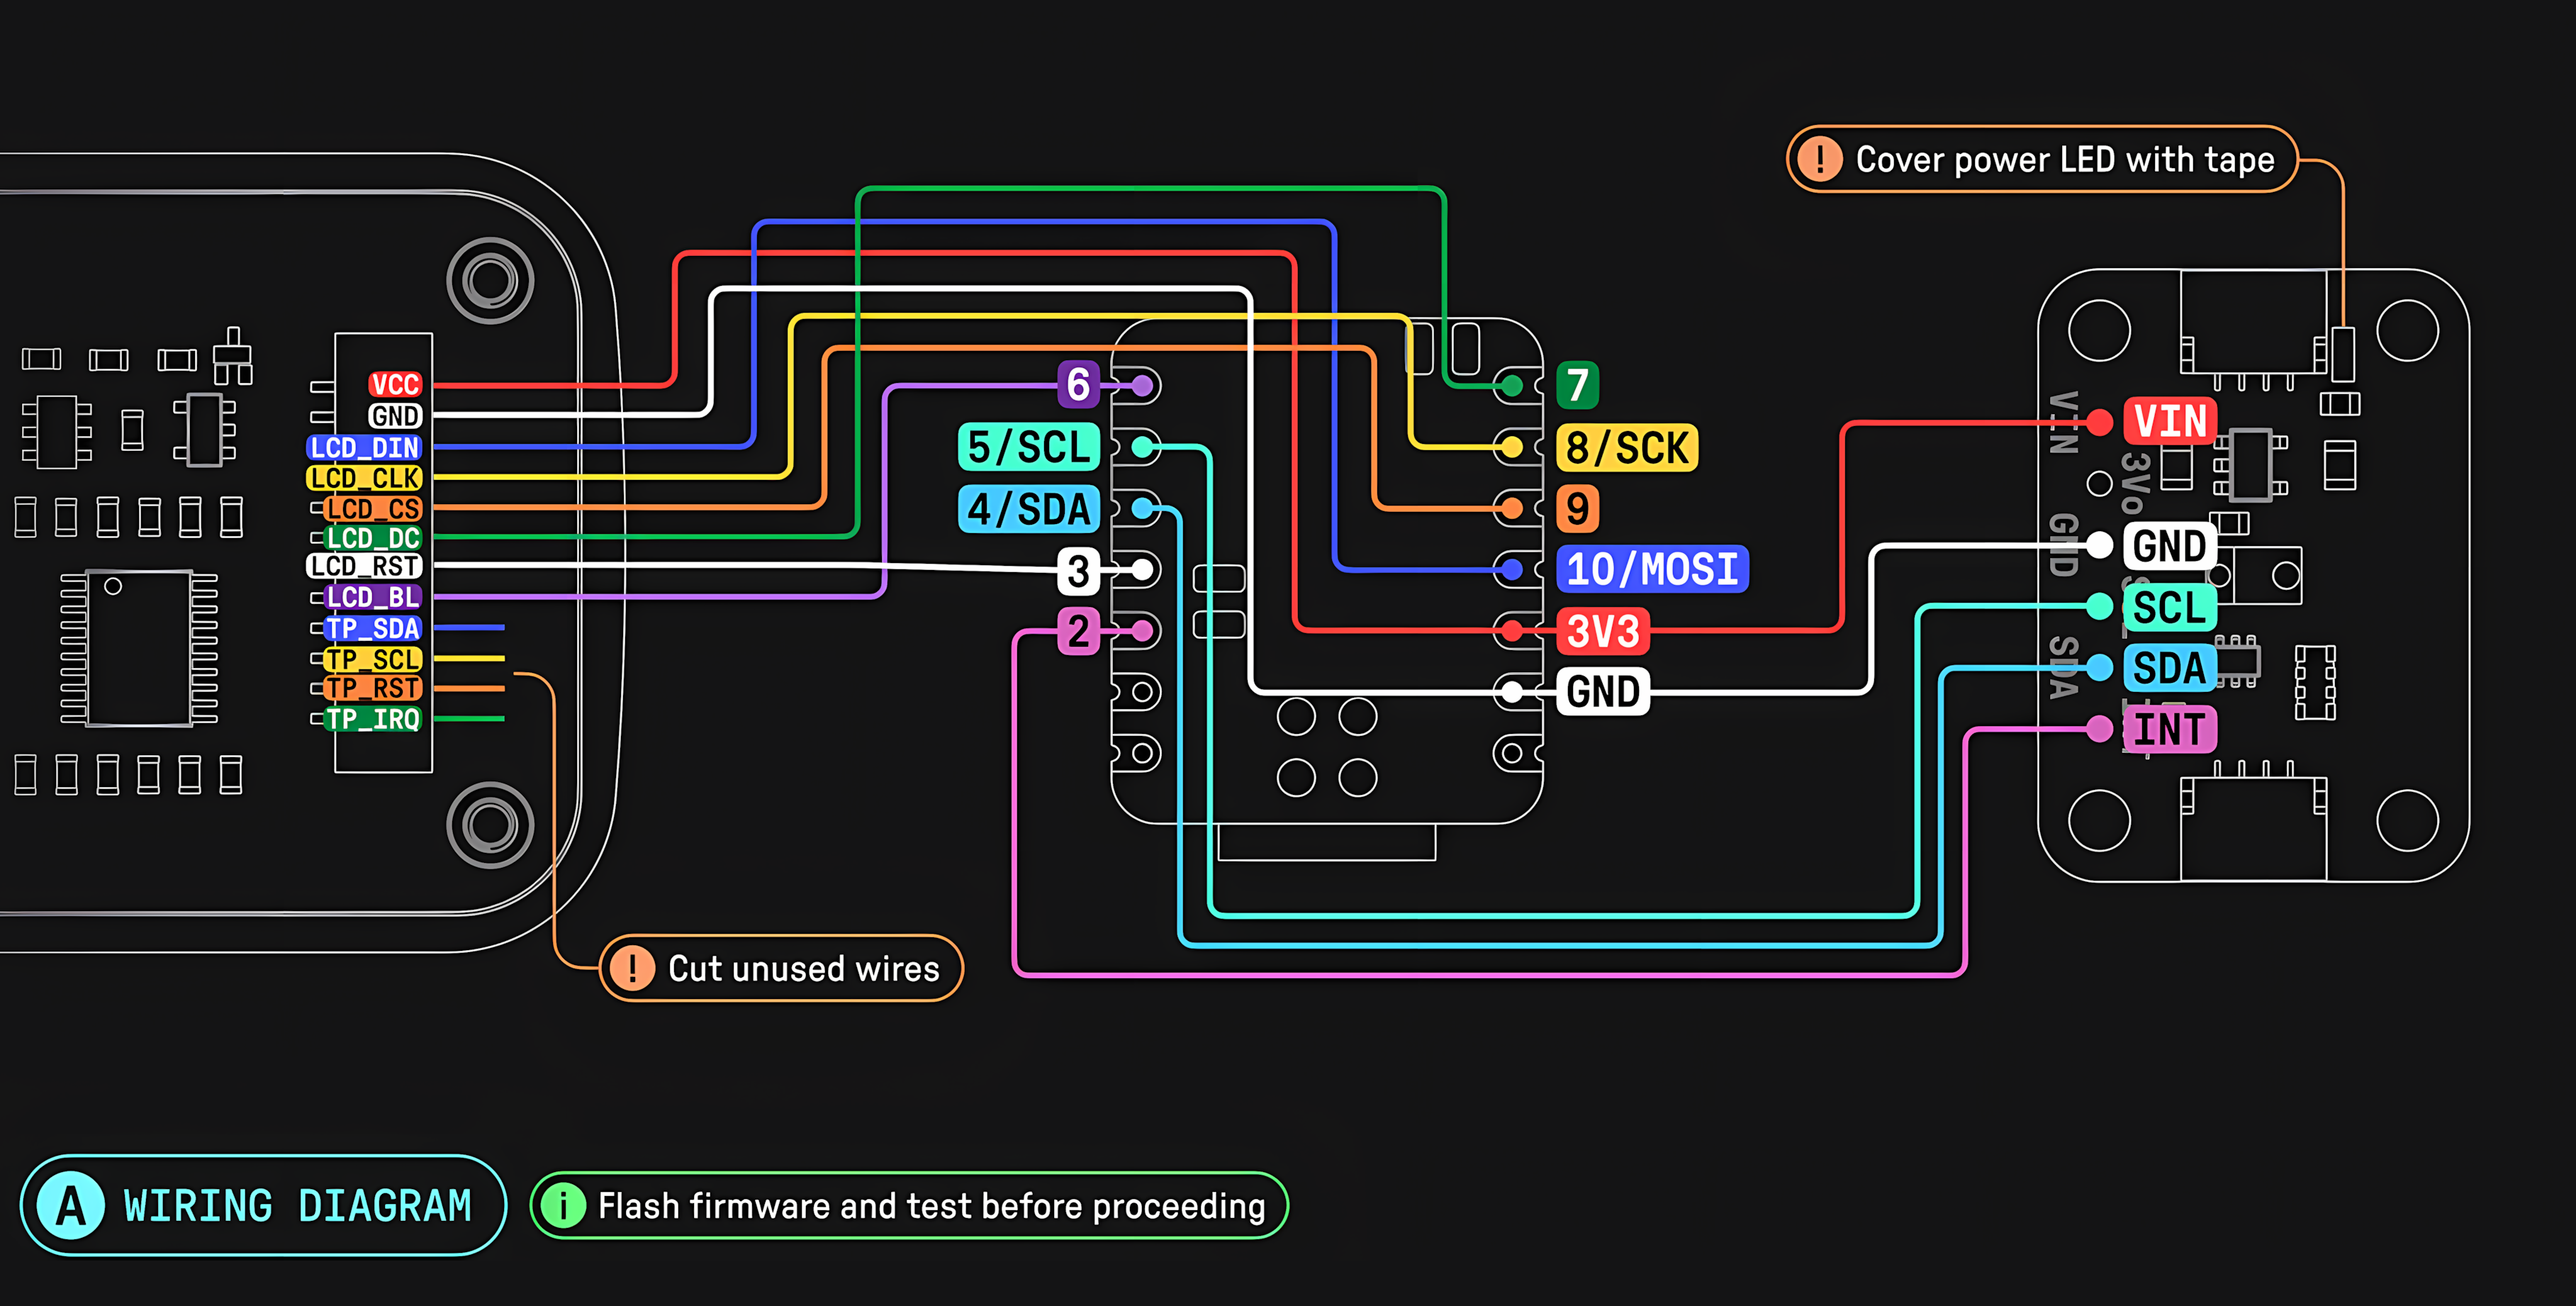Click the 4/SDA pin label
Viewport: 2576px width, 1306px height.
tap(1028, 509)
